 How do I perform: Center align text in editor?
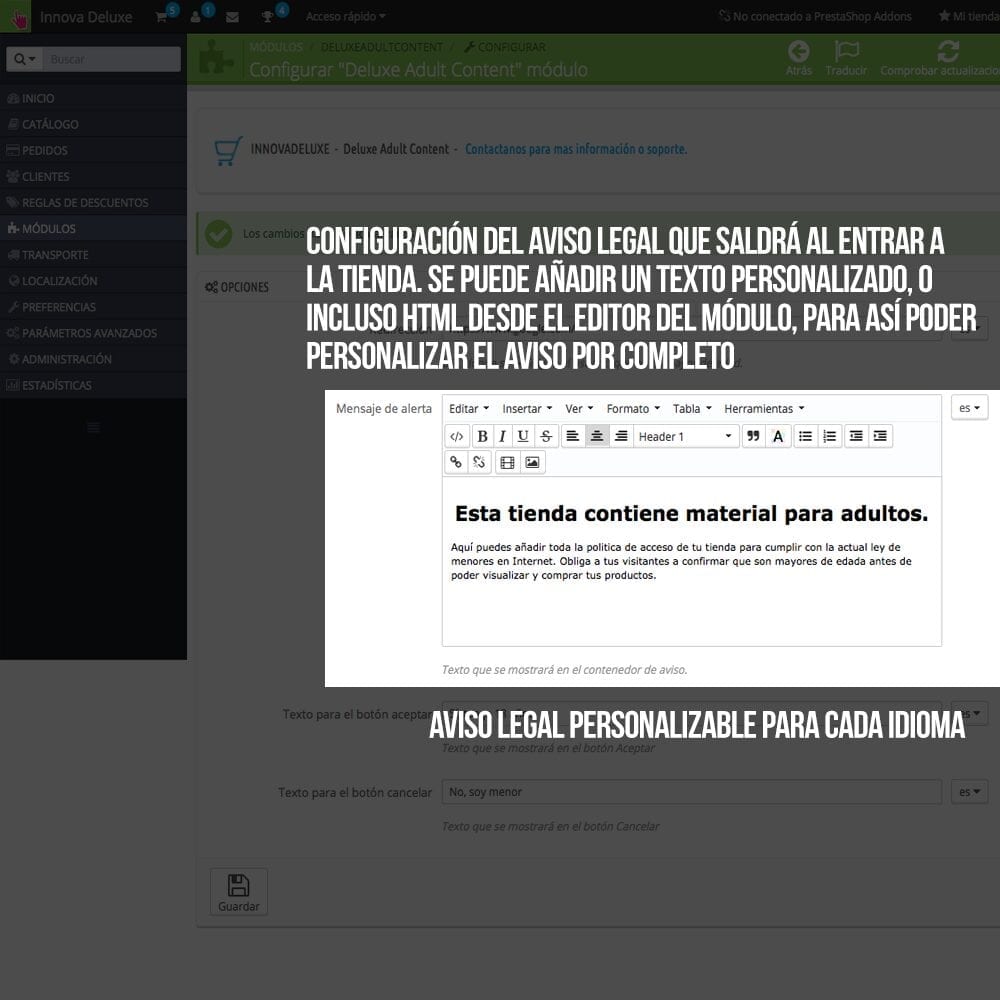point(597,436)
